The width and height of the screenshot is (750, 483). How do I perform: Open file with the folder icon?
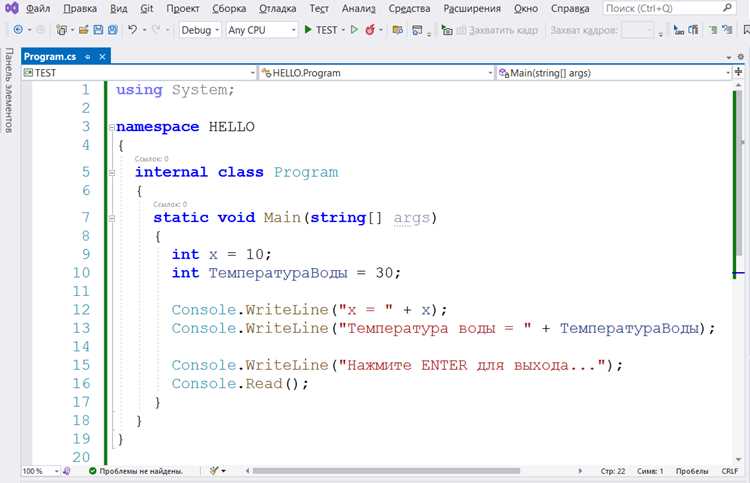tap(83, 30)
